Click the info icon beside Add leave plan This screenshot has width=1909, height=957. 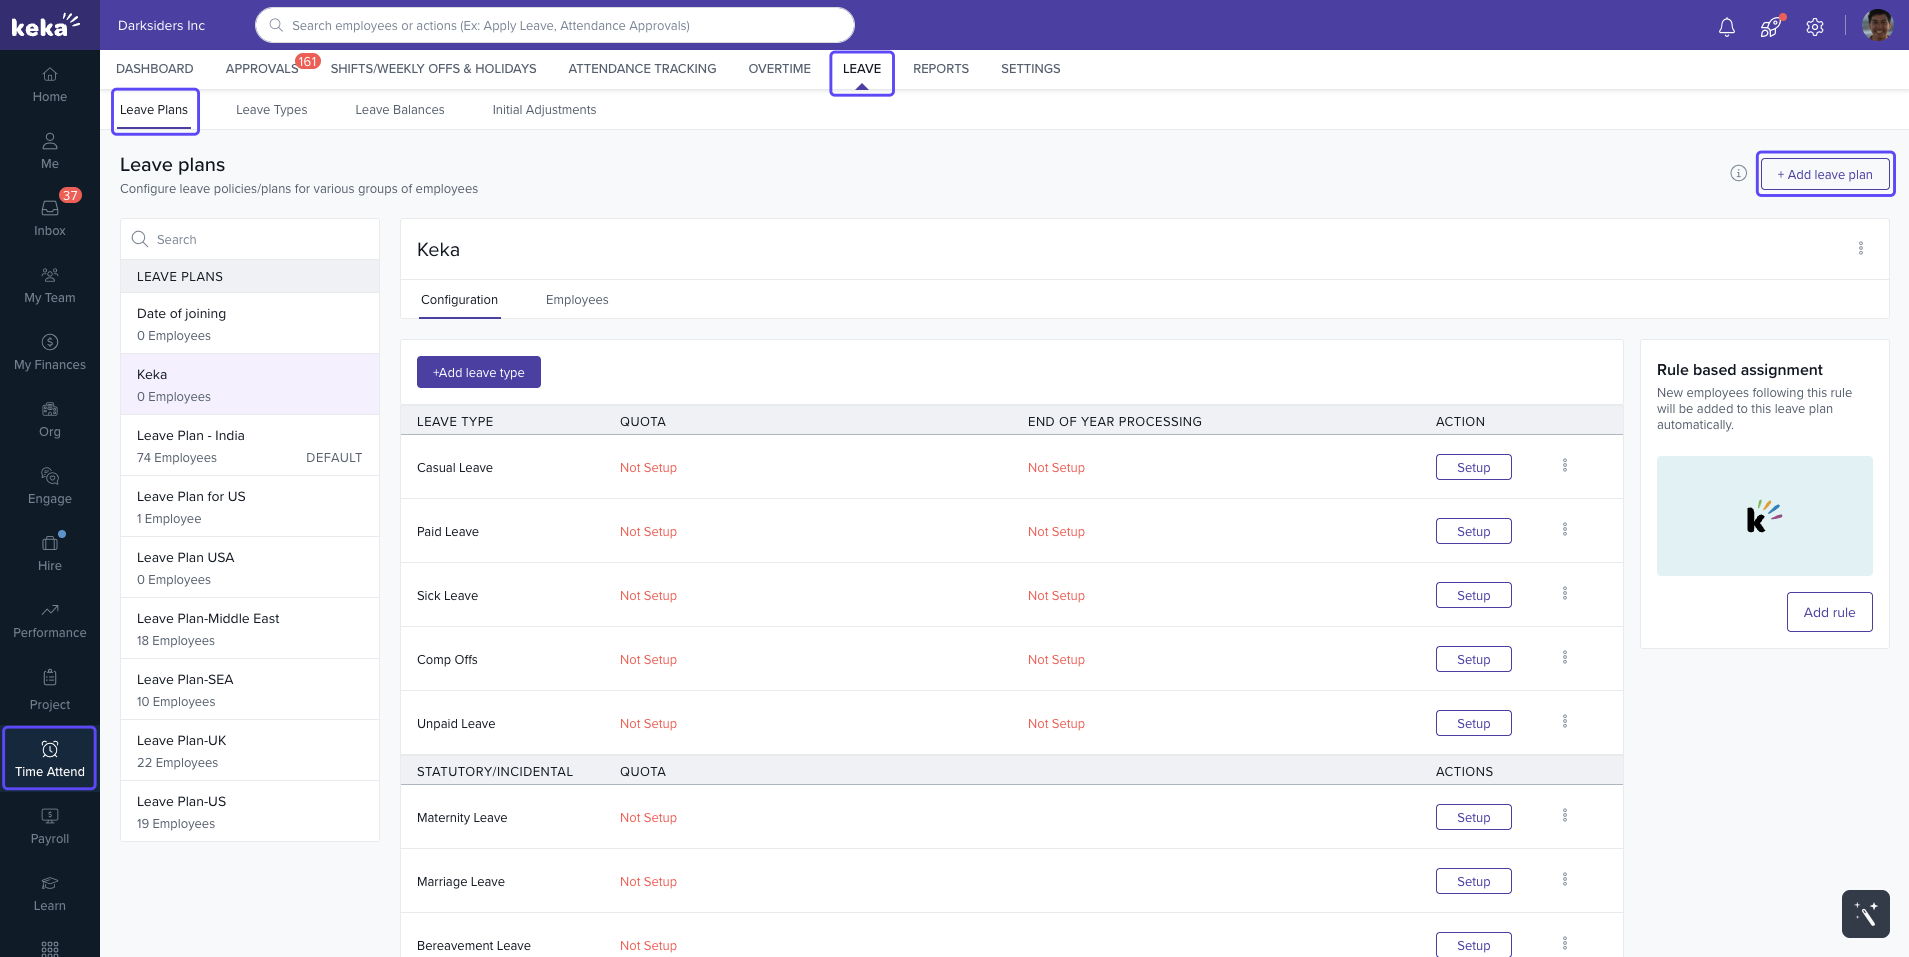tap(1738, 173)
